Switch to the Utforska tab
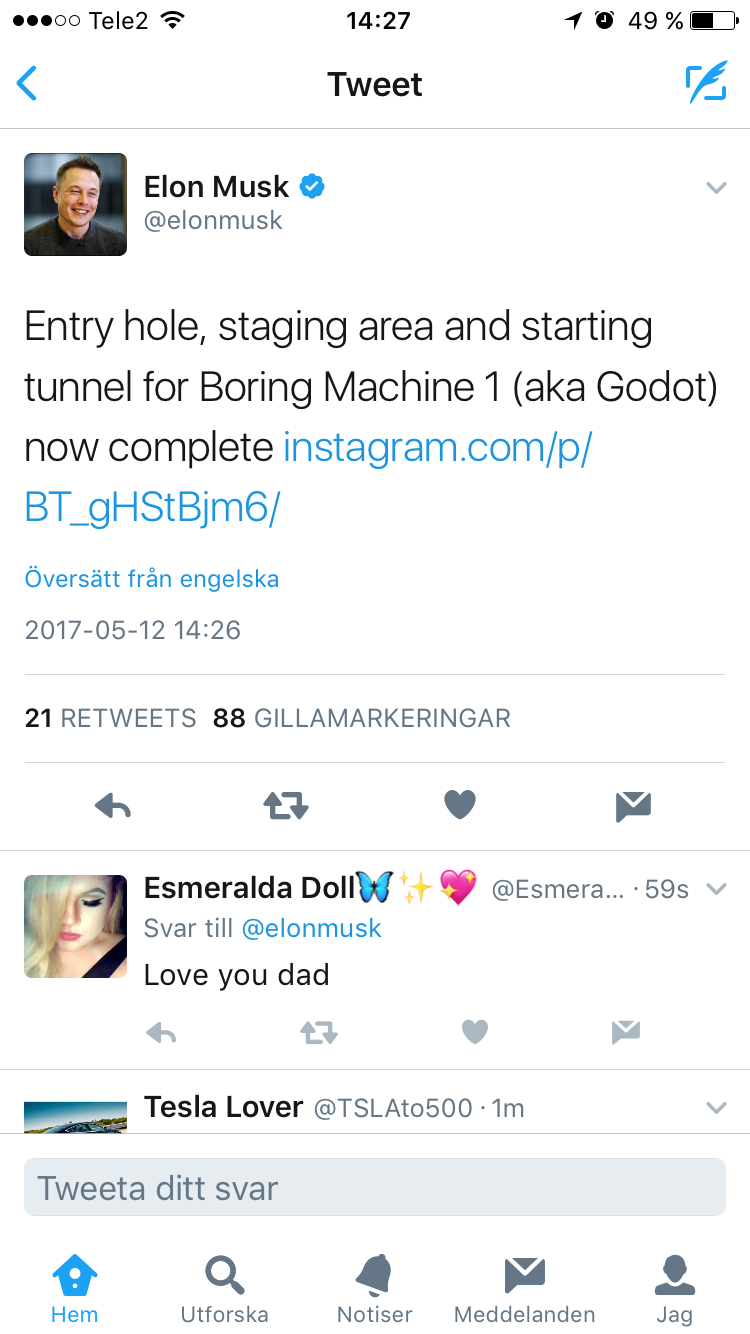 click(x=224, y=1289)
